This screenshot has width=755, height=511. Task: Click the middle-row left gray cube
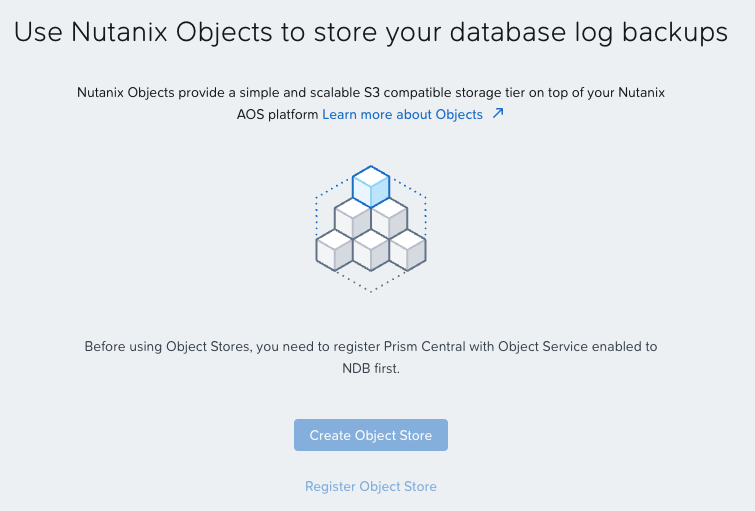[x=352, y=218]
